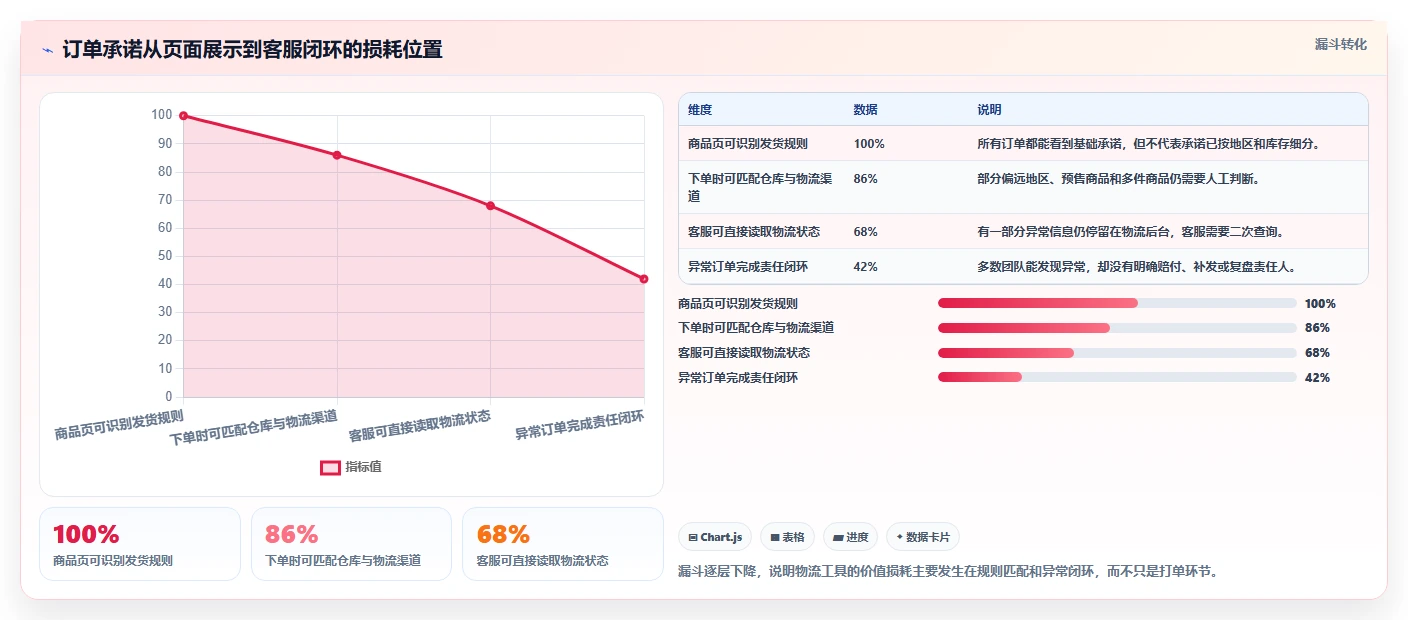Click the page title 订单承诺从页面展示到客服闭环的损耗位置

(x=252, y=50)
